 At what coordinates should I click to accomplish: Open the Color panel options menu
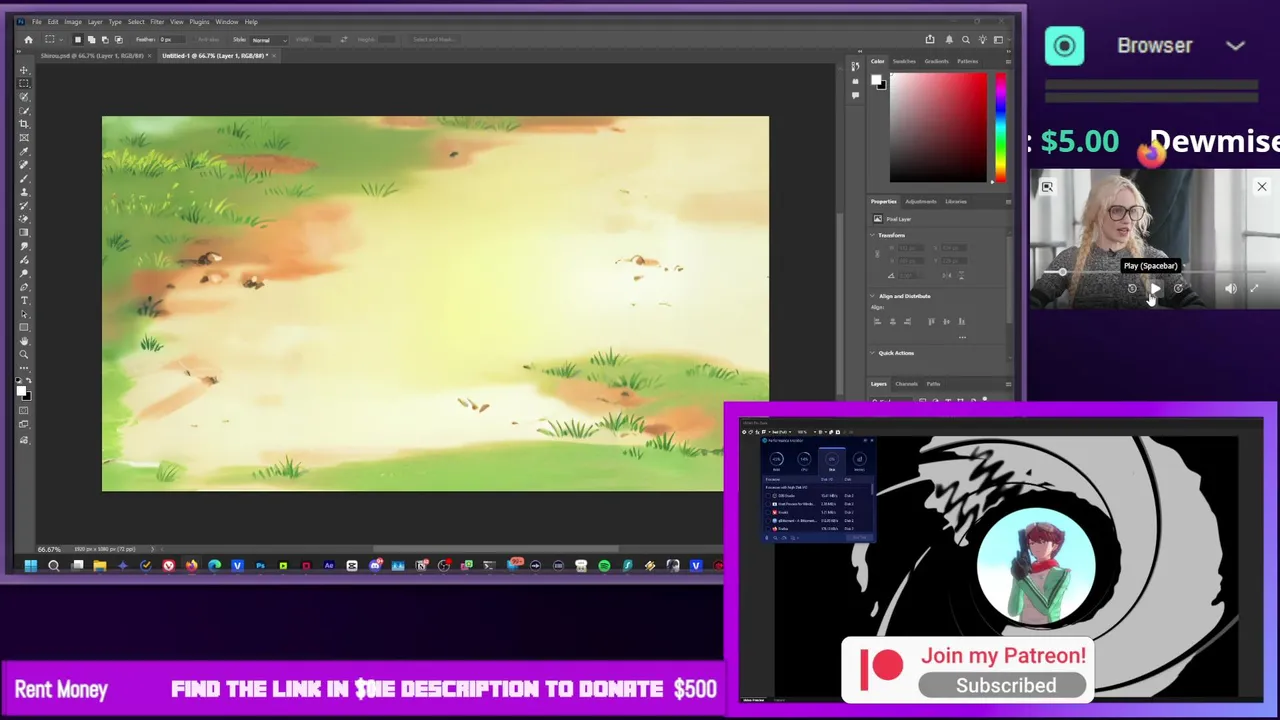(x=1008, y=62)
